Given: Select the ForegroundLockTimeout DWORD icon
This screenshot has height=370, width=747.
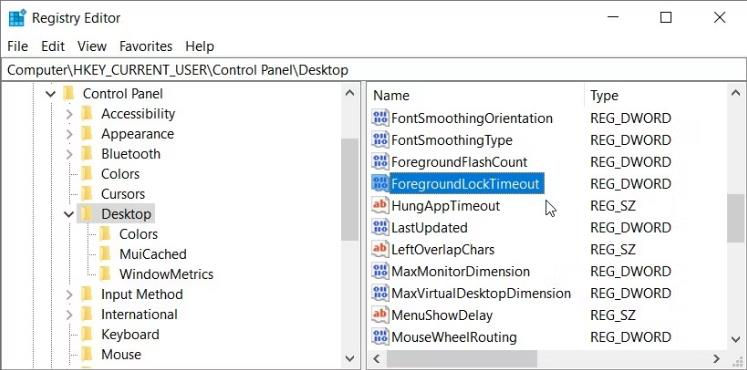Looking at the screenshot, I should [x=380, y=184].
